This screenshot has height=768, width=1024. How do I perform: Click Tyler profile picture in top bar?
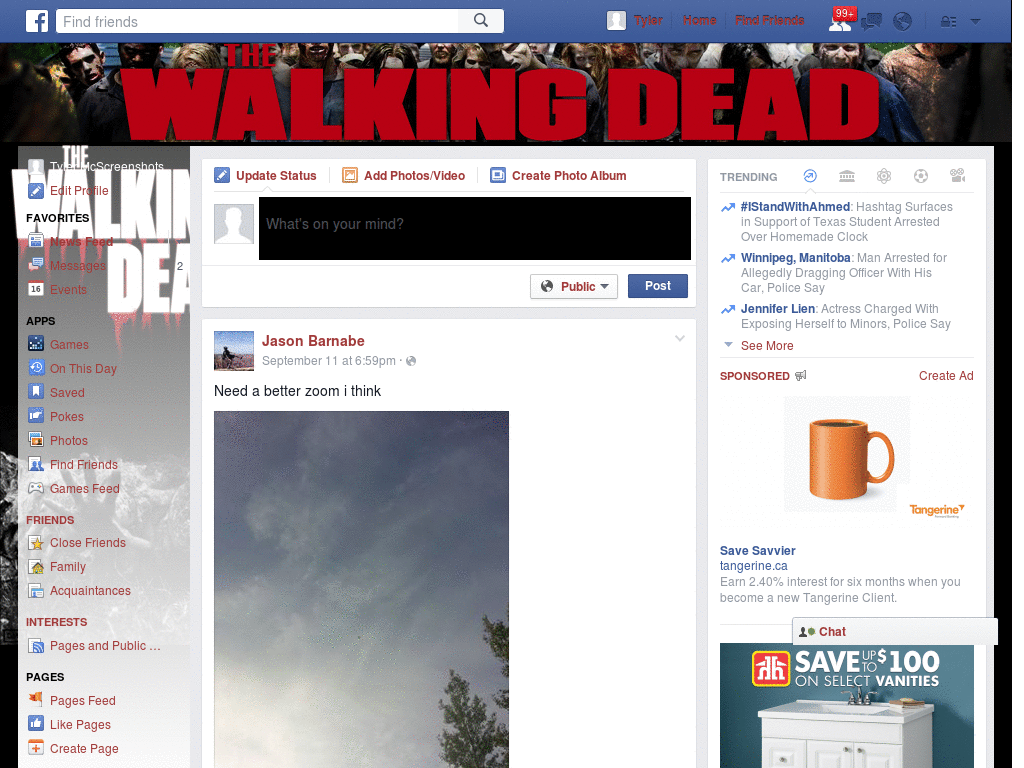coord(616,21)
